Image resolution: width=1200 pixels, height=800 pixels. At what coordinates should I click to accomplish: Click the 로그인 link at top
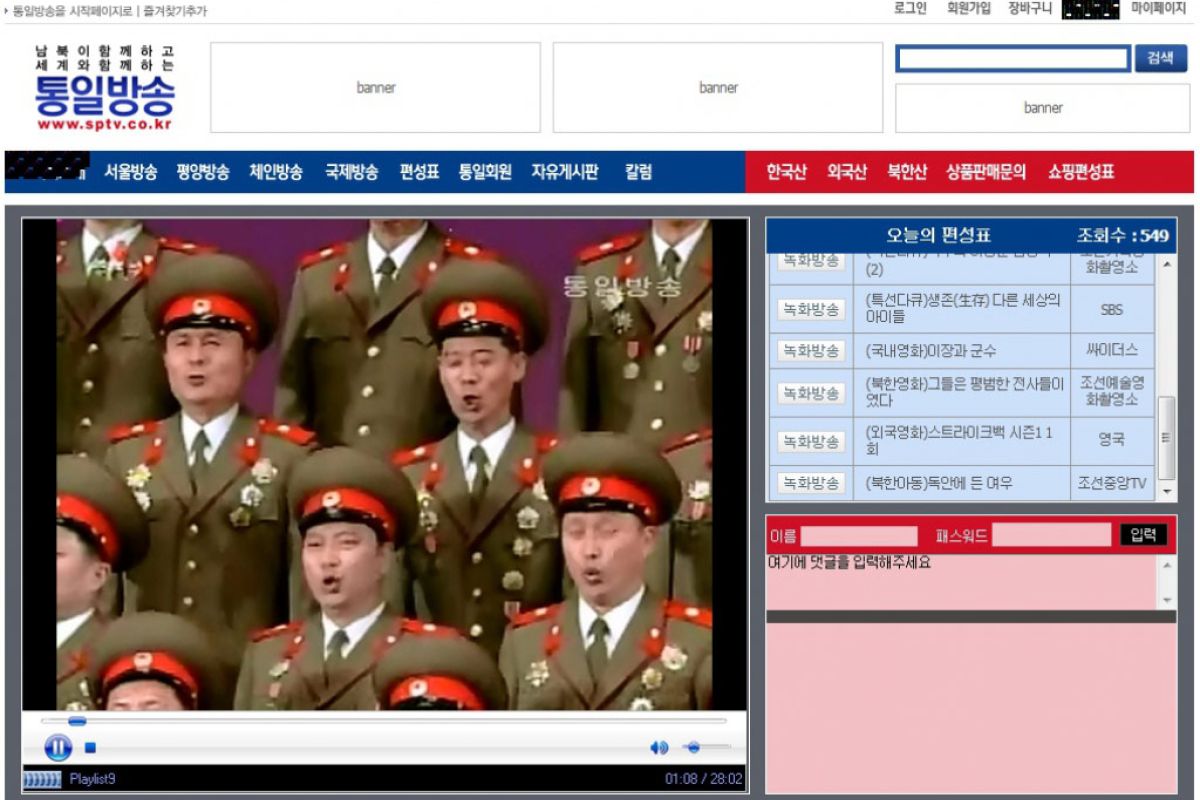pos(910,9)
